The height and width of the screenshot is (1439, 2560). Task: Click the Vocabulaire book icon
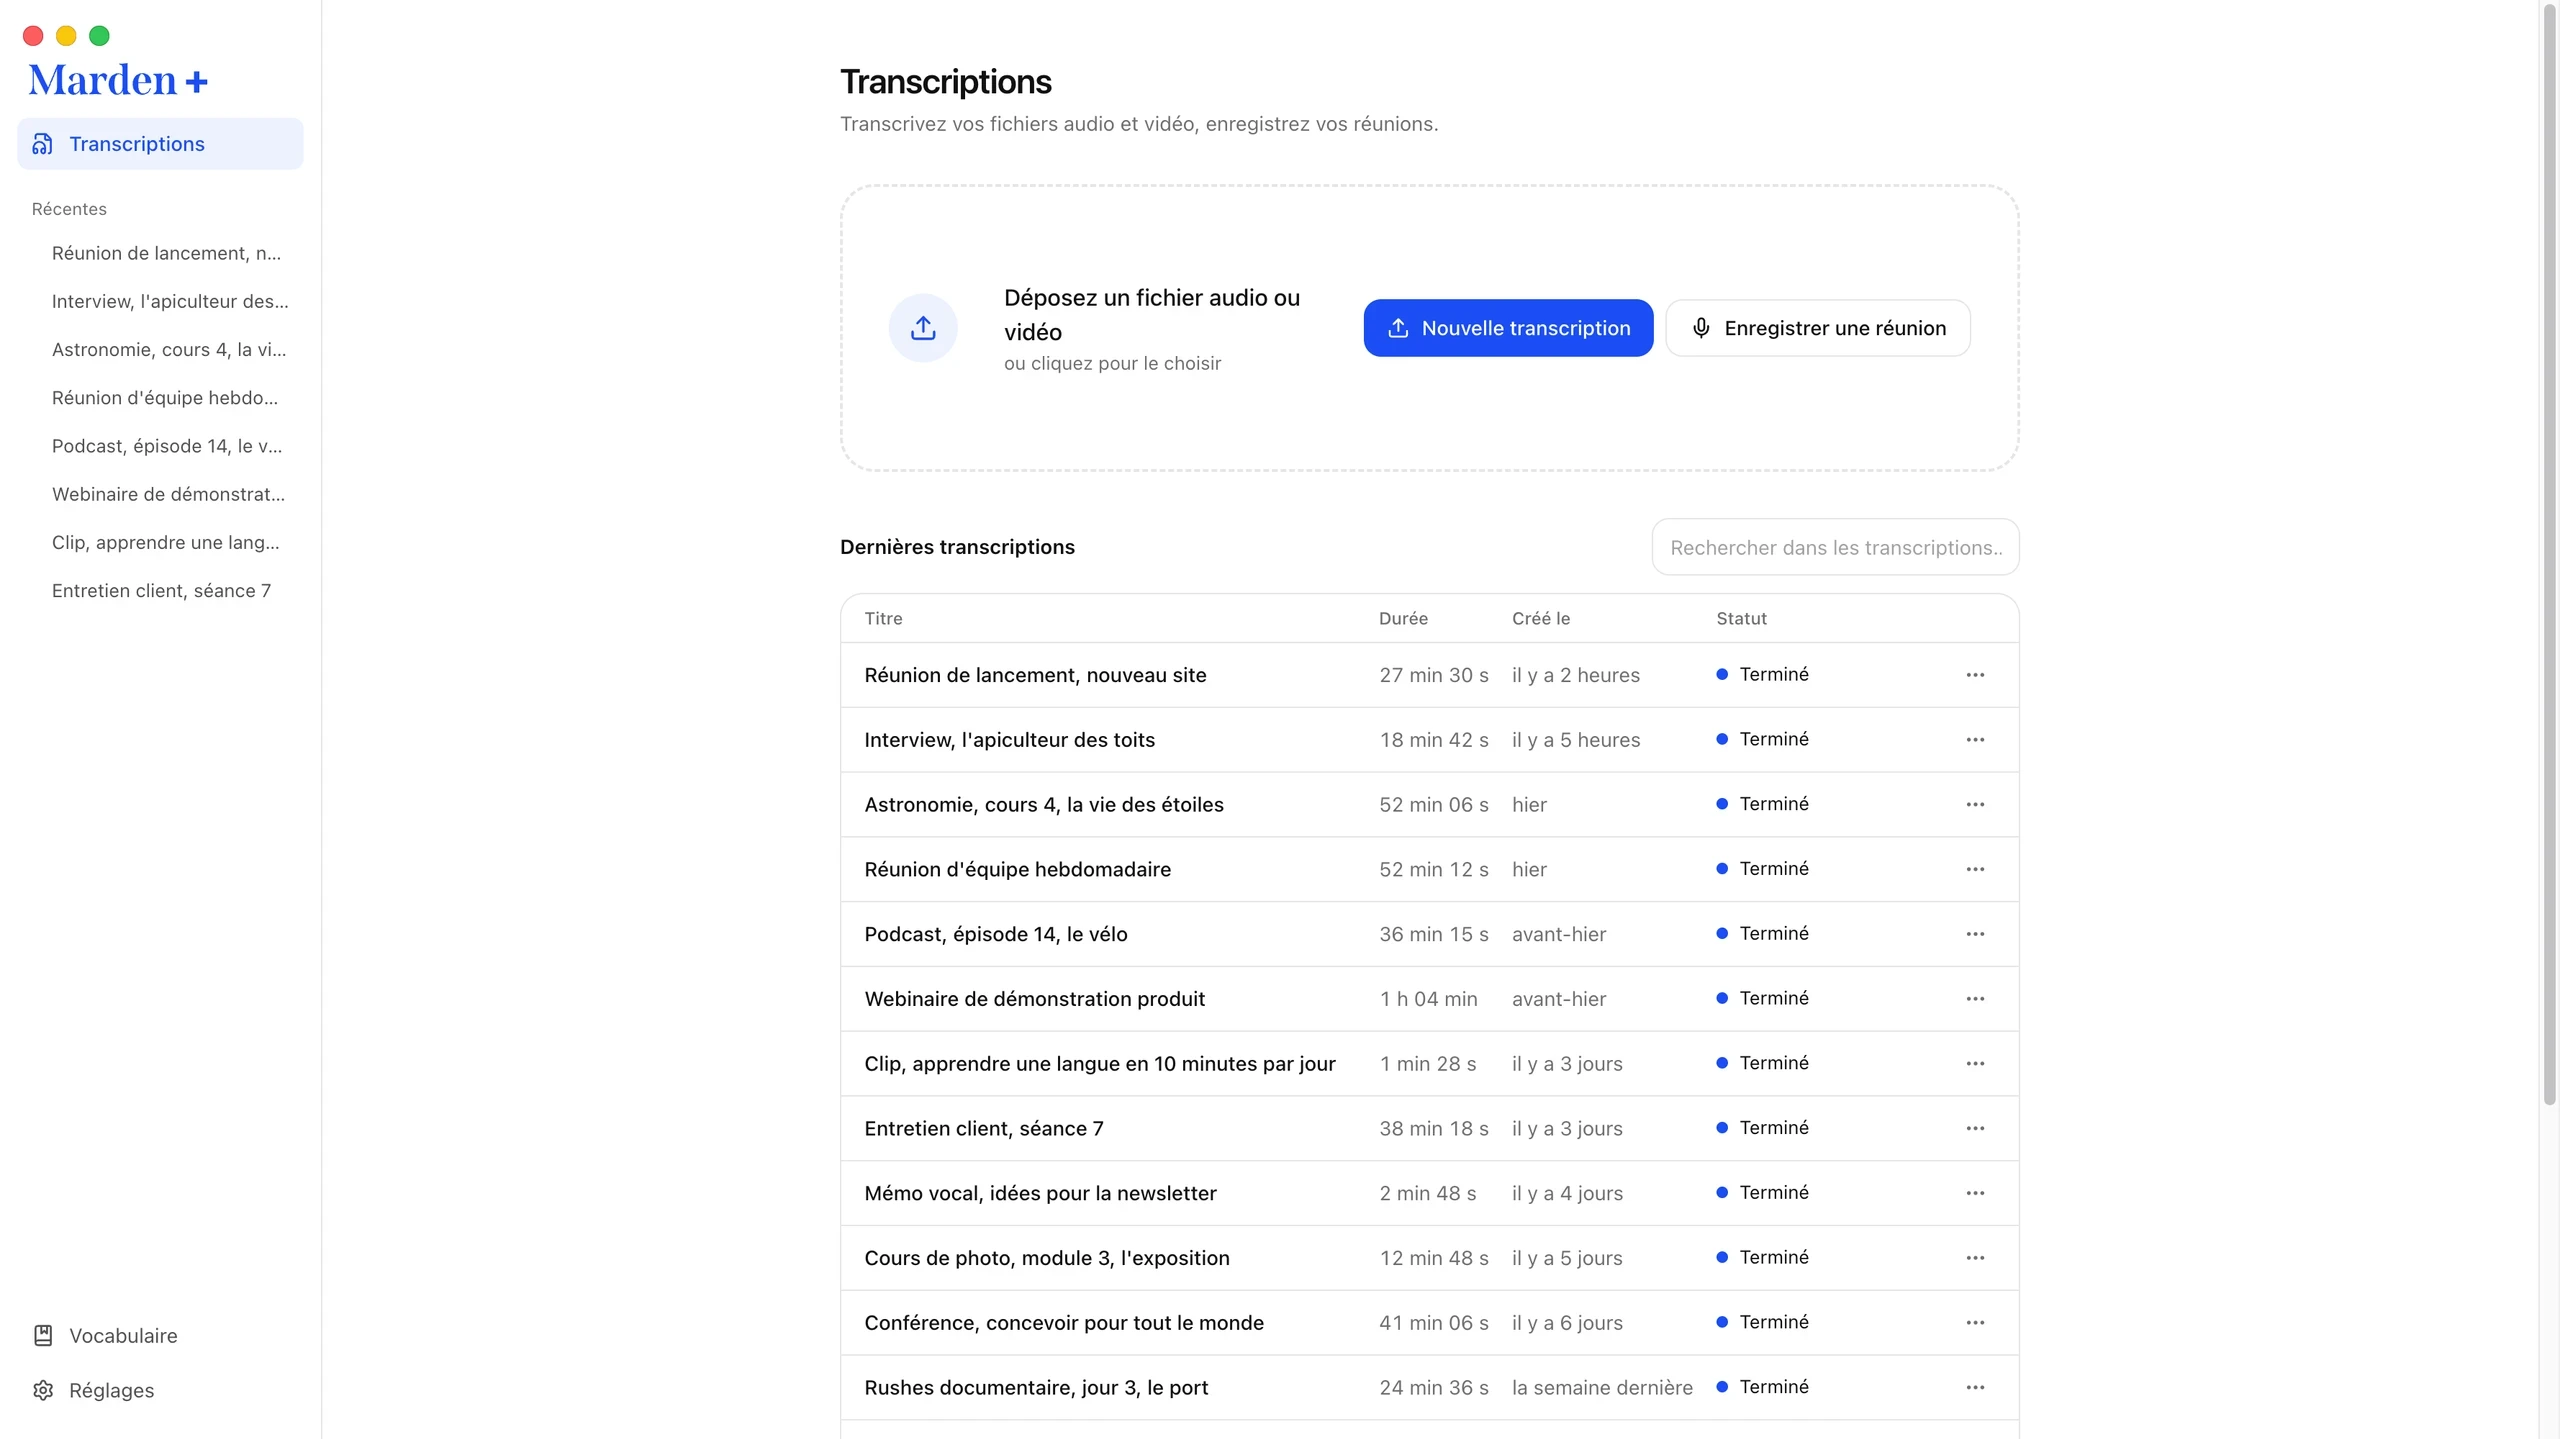tap(43, 1335)
